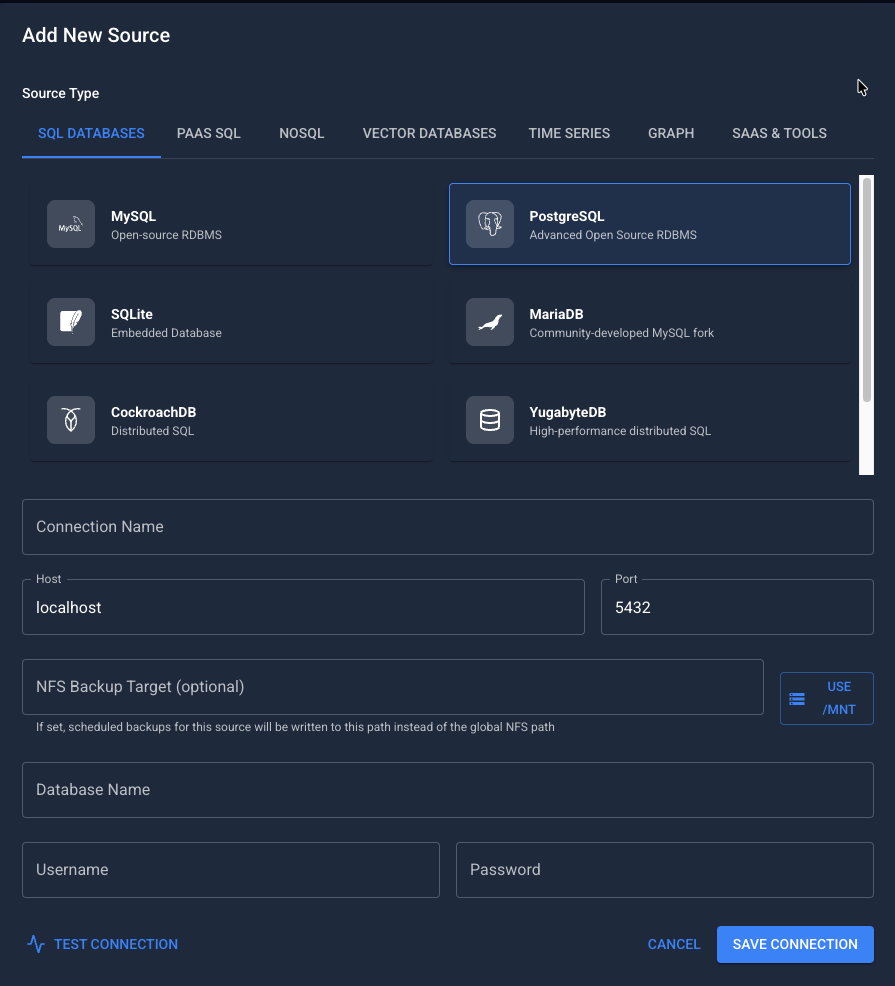895x986 pixels.
Task: Focus the Connection Name field
Action: 448,527
